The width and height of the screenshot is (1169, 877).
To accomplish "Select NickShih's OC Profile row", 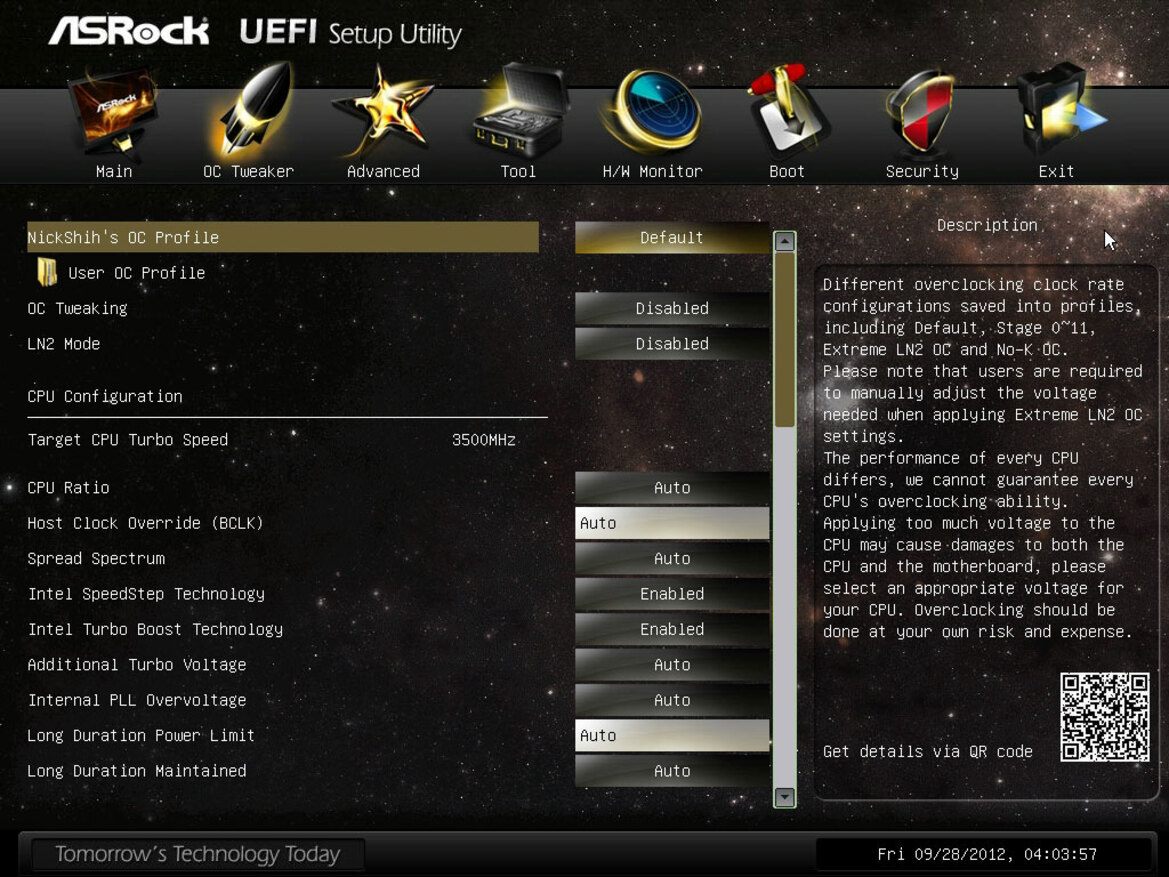I will 283,237.
